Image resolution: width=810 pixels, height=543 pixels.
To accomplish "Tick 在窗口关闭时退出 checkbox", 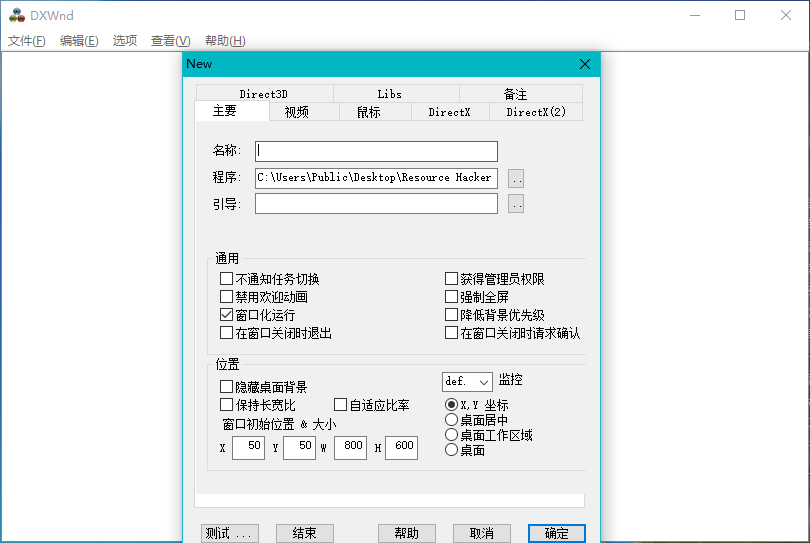I will point(226,333).
